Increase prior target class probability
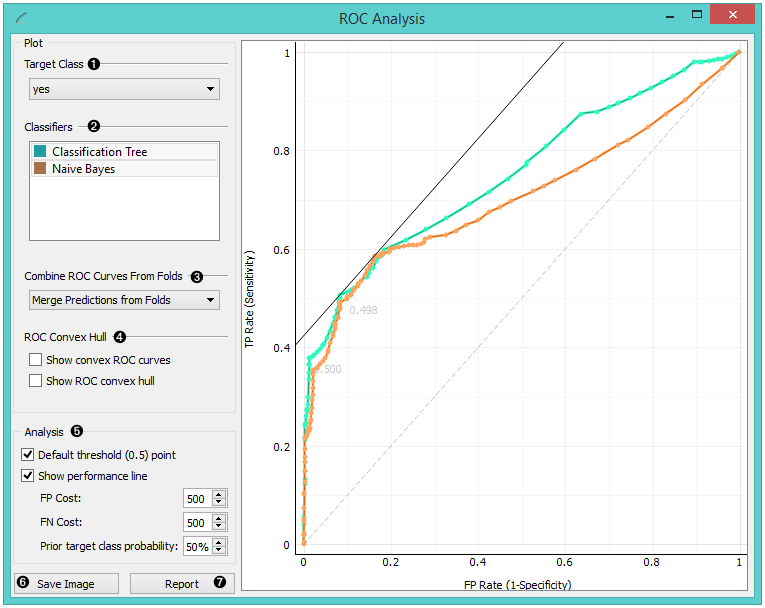 pyautogui.click(x=220, y=542)
